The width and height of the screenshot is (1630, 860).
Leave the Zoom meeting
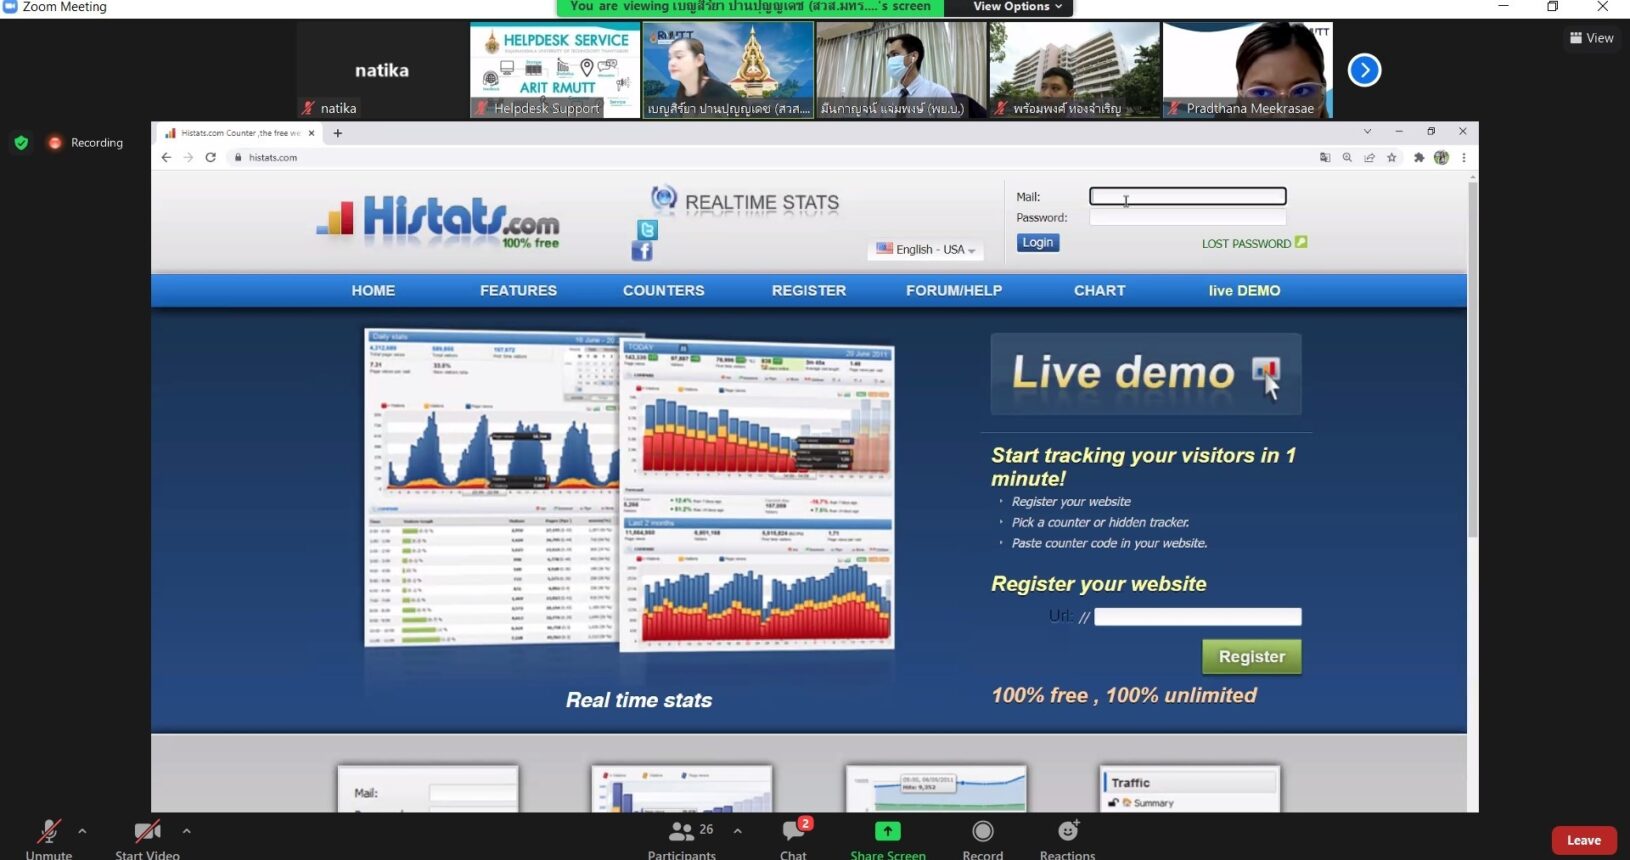point(1583,840)
